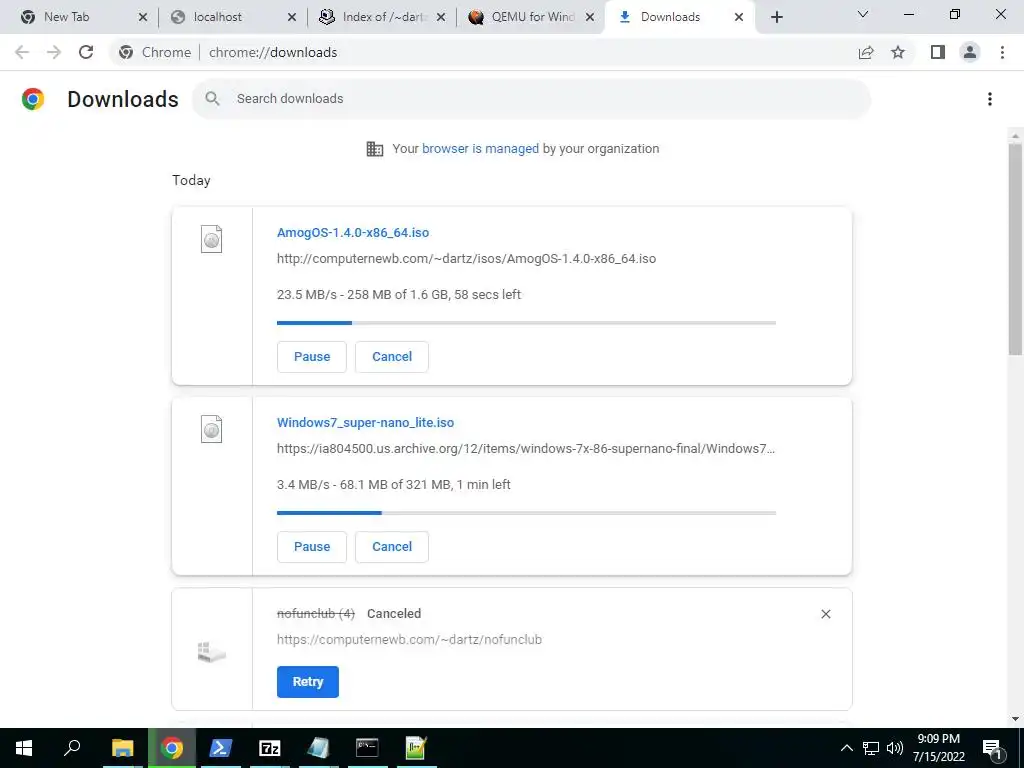Open Windows taskbar search
The width and height of the screenshot is (1024, 768).
72,748
